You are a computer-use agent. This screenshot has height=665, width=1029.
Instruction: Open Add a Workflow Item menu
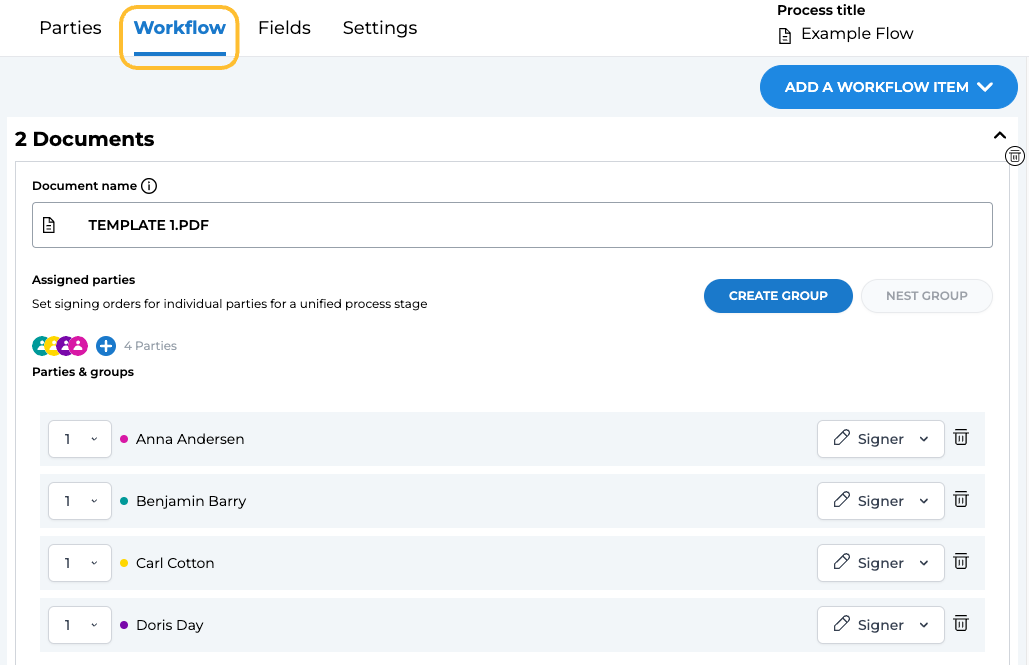889,87
